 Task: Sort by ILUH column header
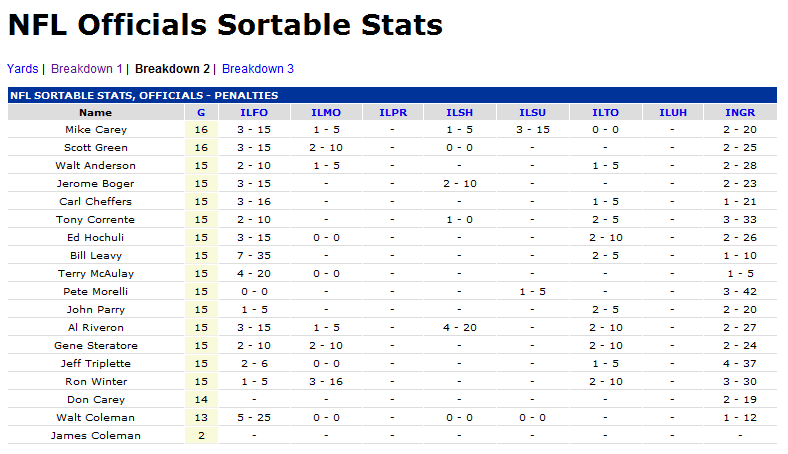coord(673,112)
